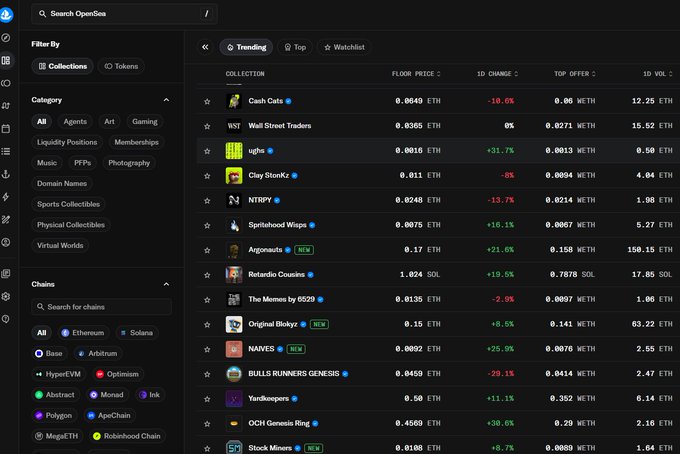Sort by 1D Change column
The height and width of the screenshot is (454, 680).
tap(497, 74)
